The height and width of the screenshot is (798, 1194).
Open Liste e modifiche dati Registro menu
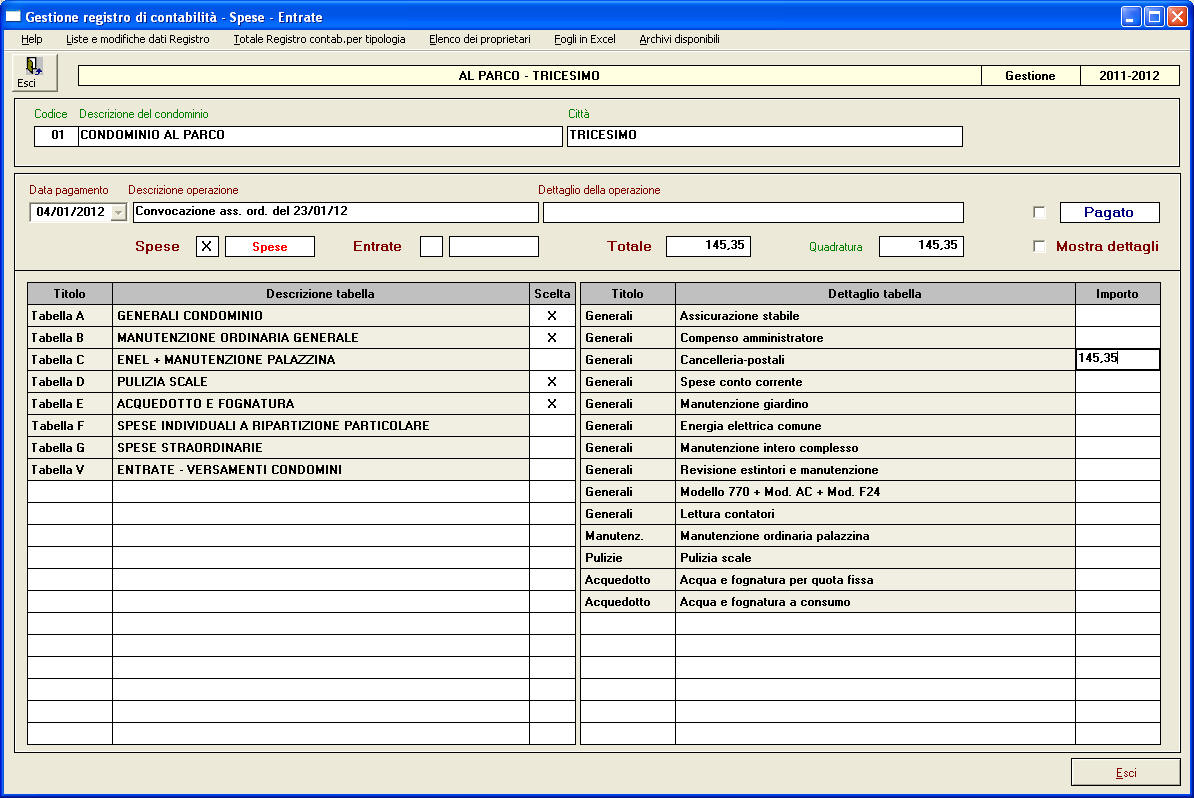point(138,39)
